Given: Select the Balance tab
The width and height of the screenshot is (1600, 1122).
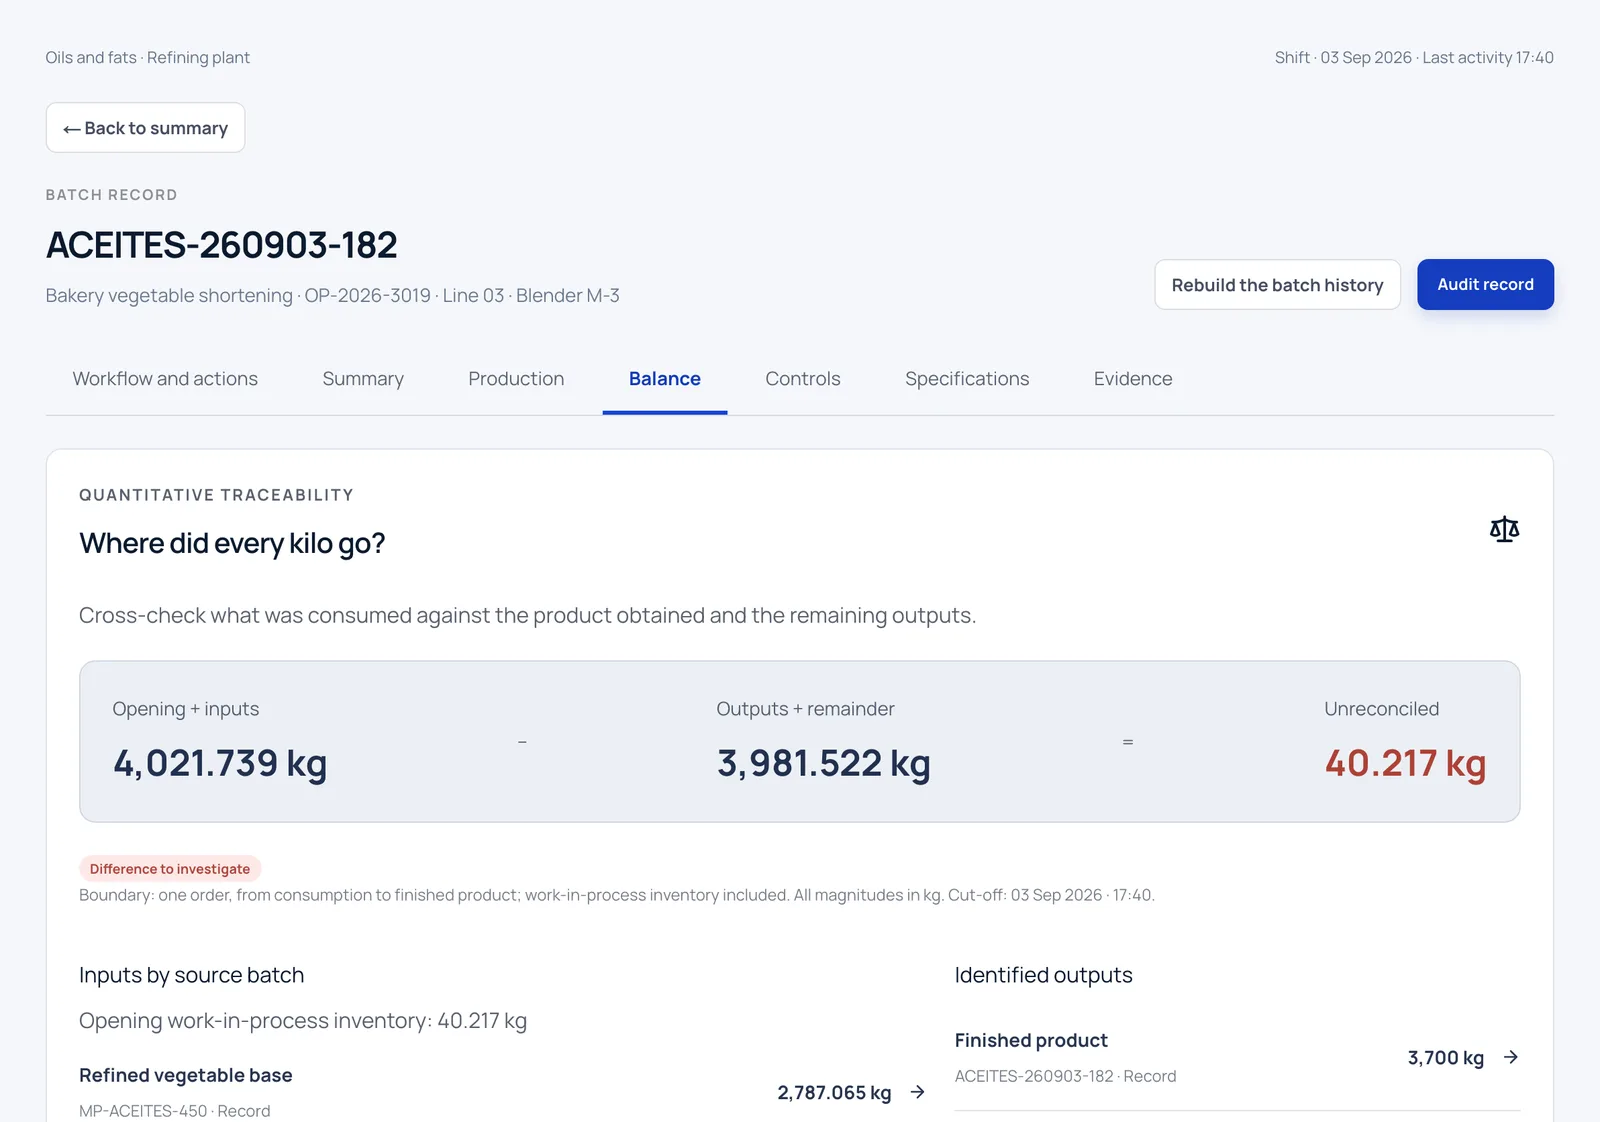Looking at the screenshot, I should 665,379.
